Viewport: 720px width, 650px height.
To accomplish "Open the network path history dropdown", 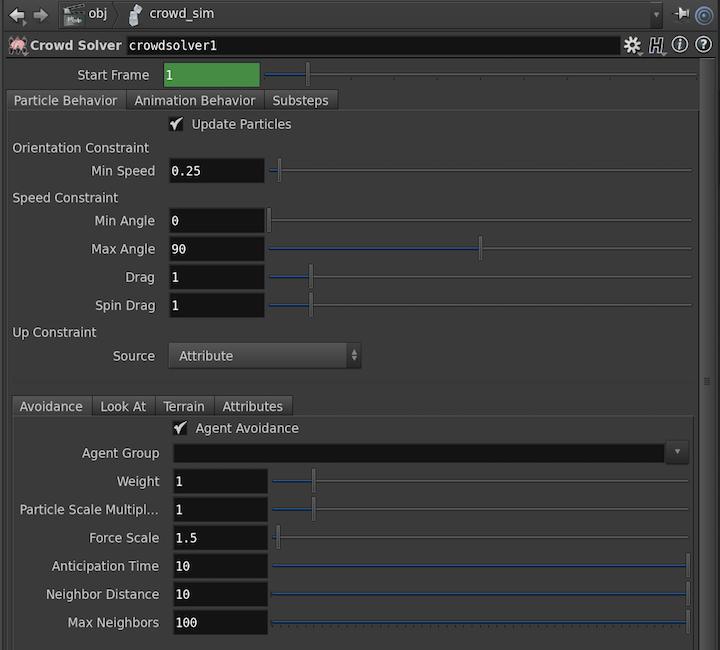I will [656, 15].
